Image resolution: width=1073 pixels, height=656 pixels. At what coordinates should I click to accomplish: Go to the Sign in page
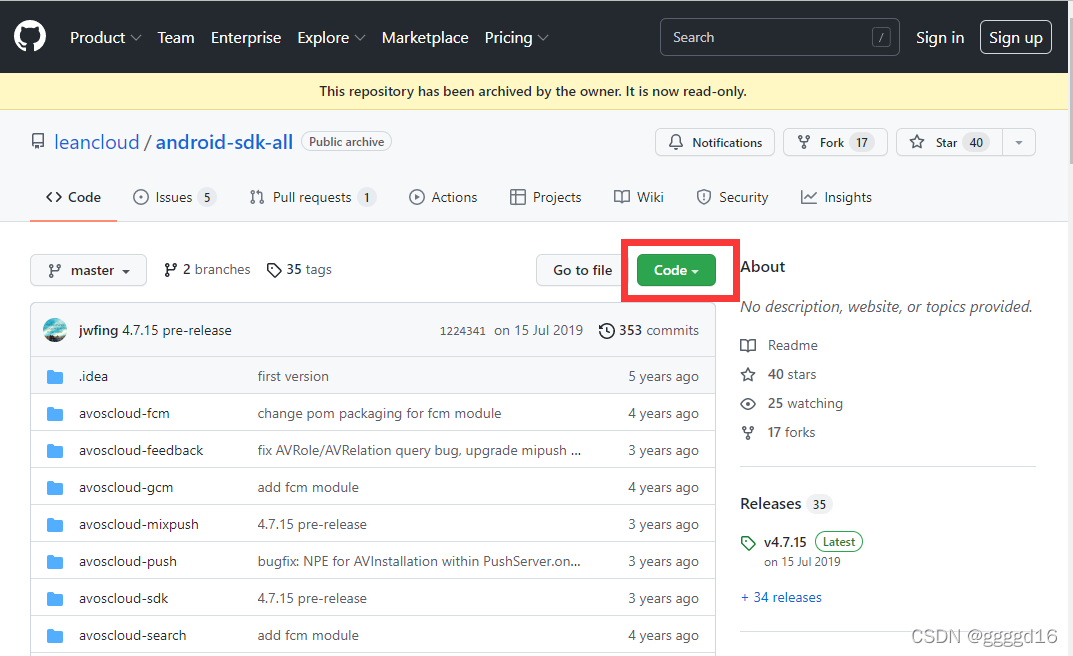pyautogui.click(x=940, y=38)
